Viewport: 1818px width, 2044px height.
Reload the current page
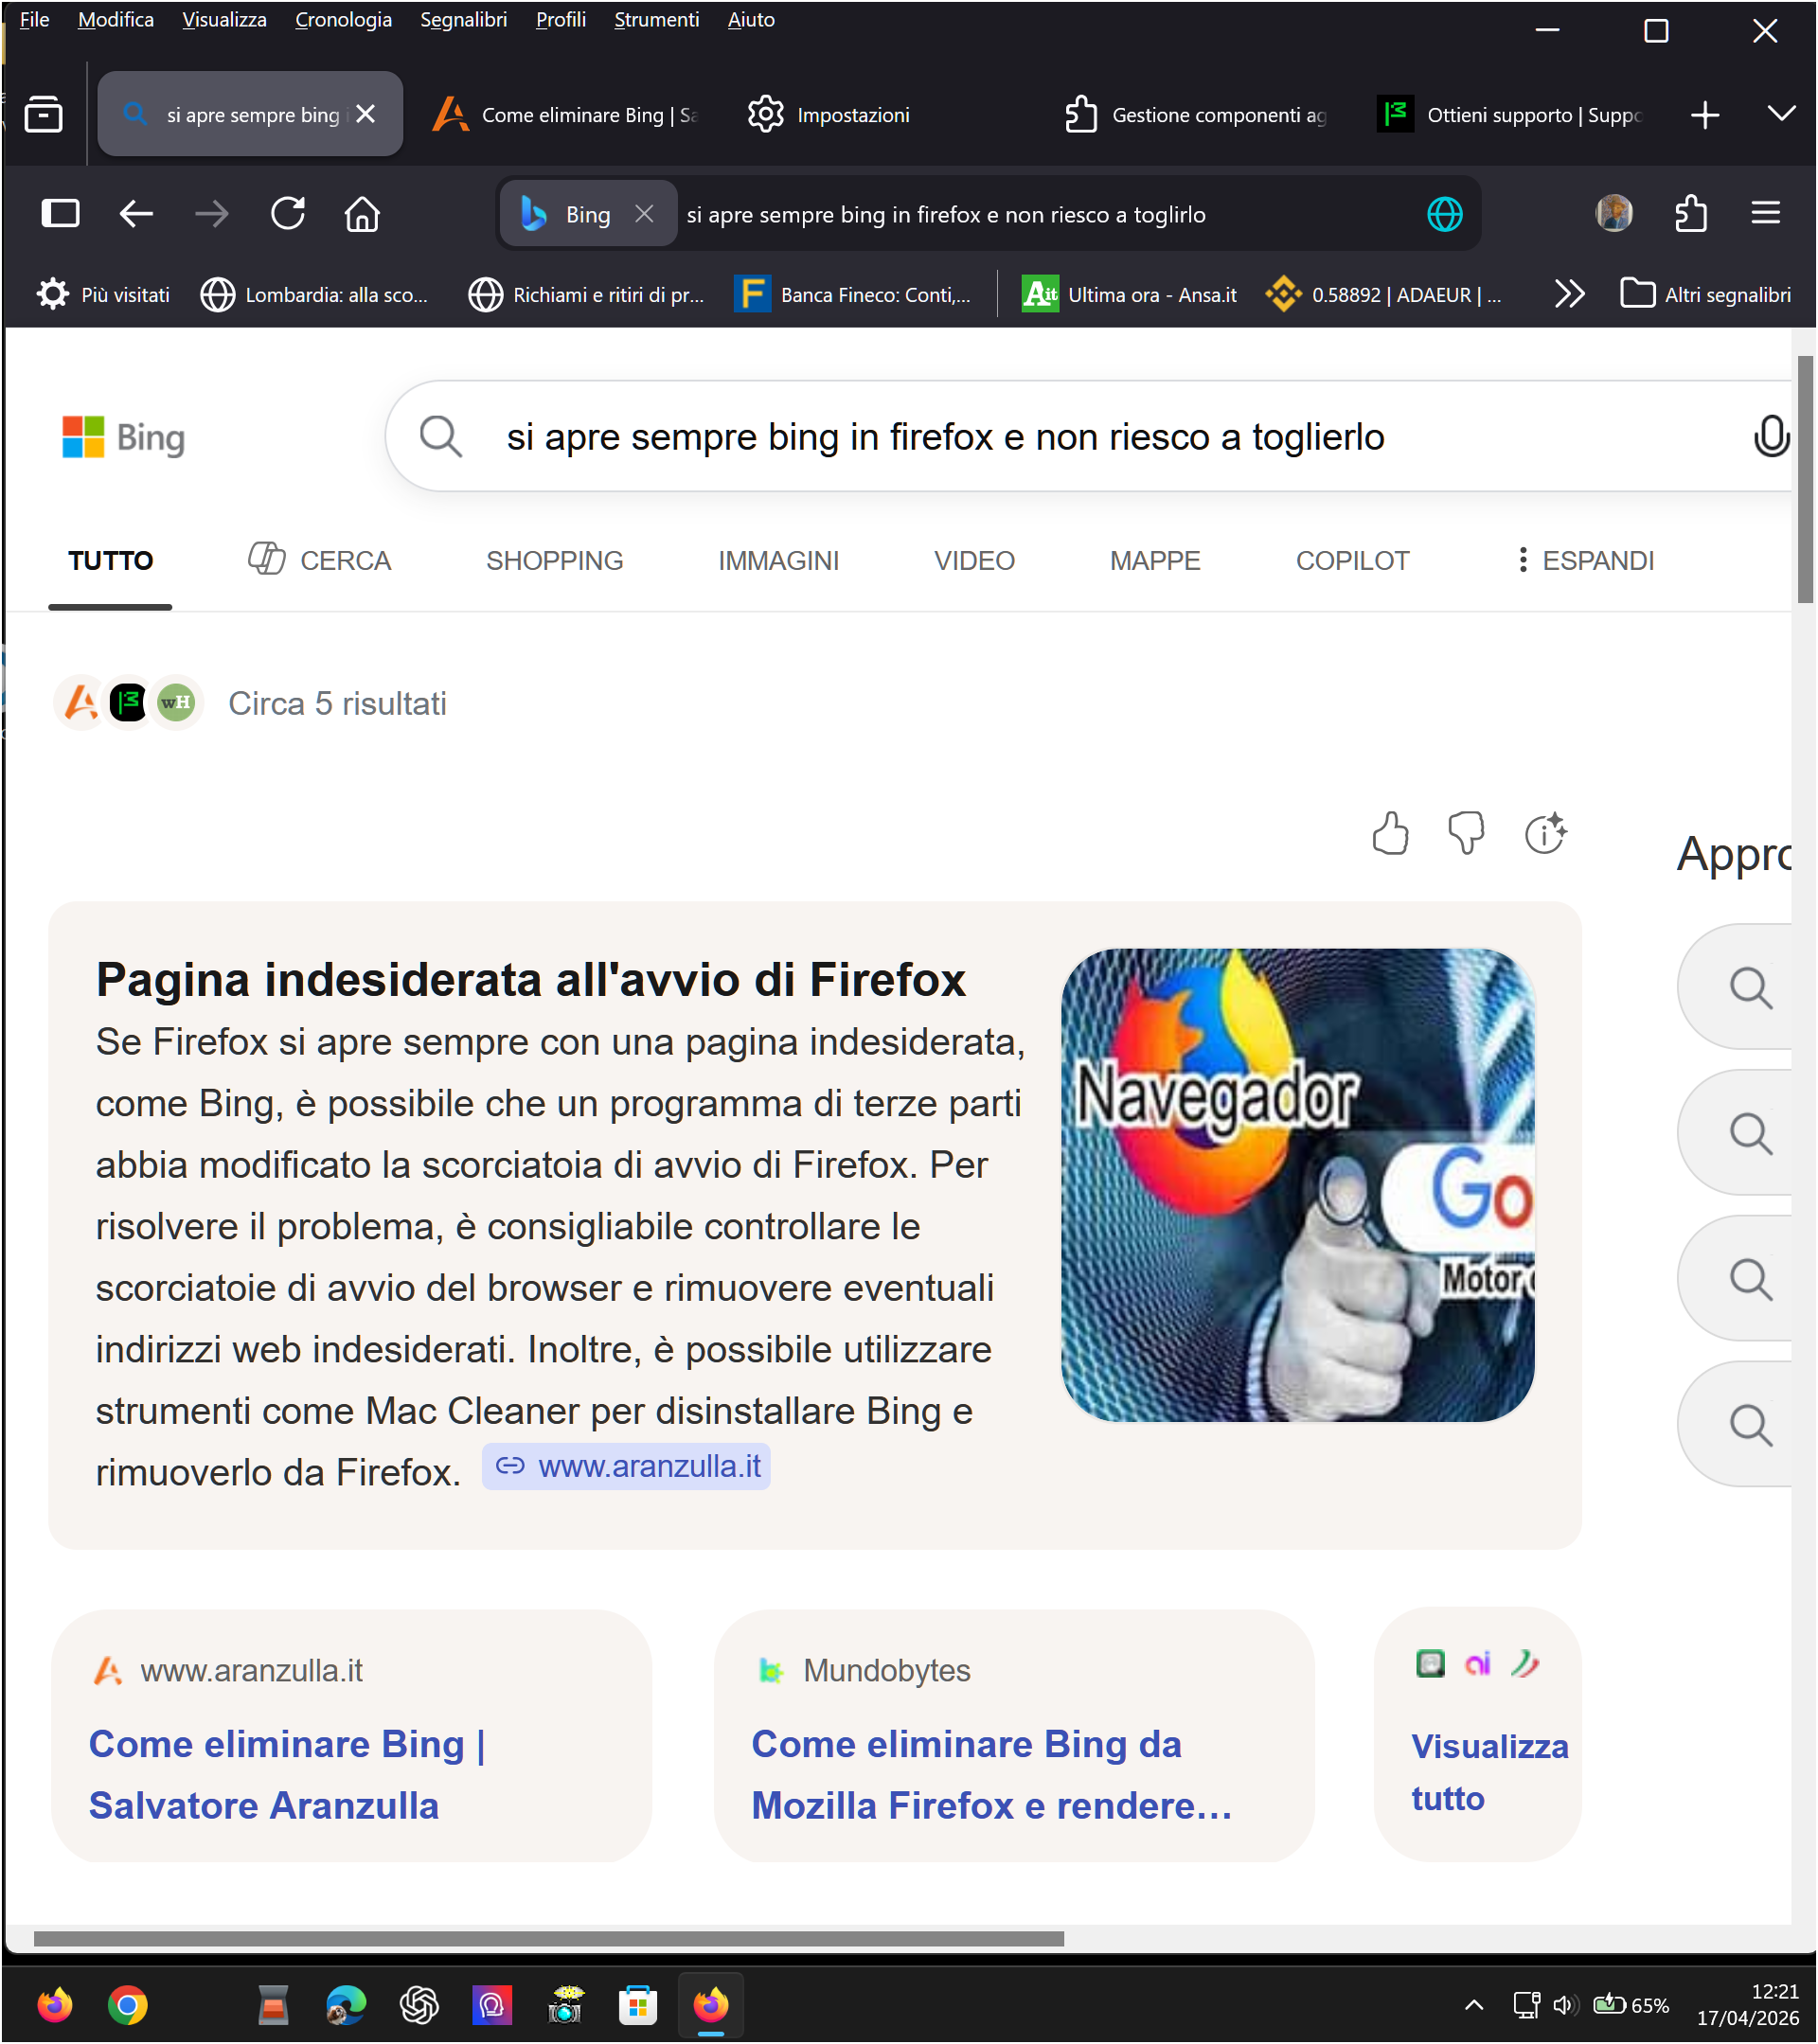[x=288, y=214]
